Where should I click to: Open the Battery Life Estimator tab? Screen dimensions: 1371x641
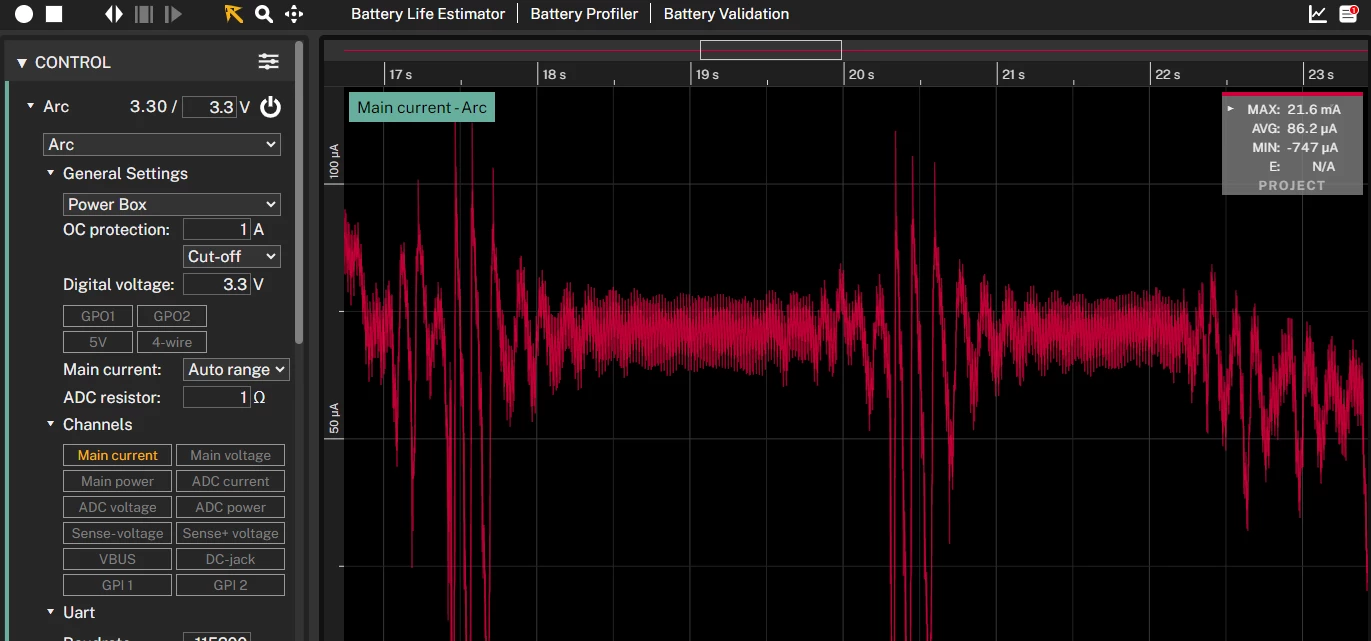tap(428, 14)
